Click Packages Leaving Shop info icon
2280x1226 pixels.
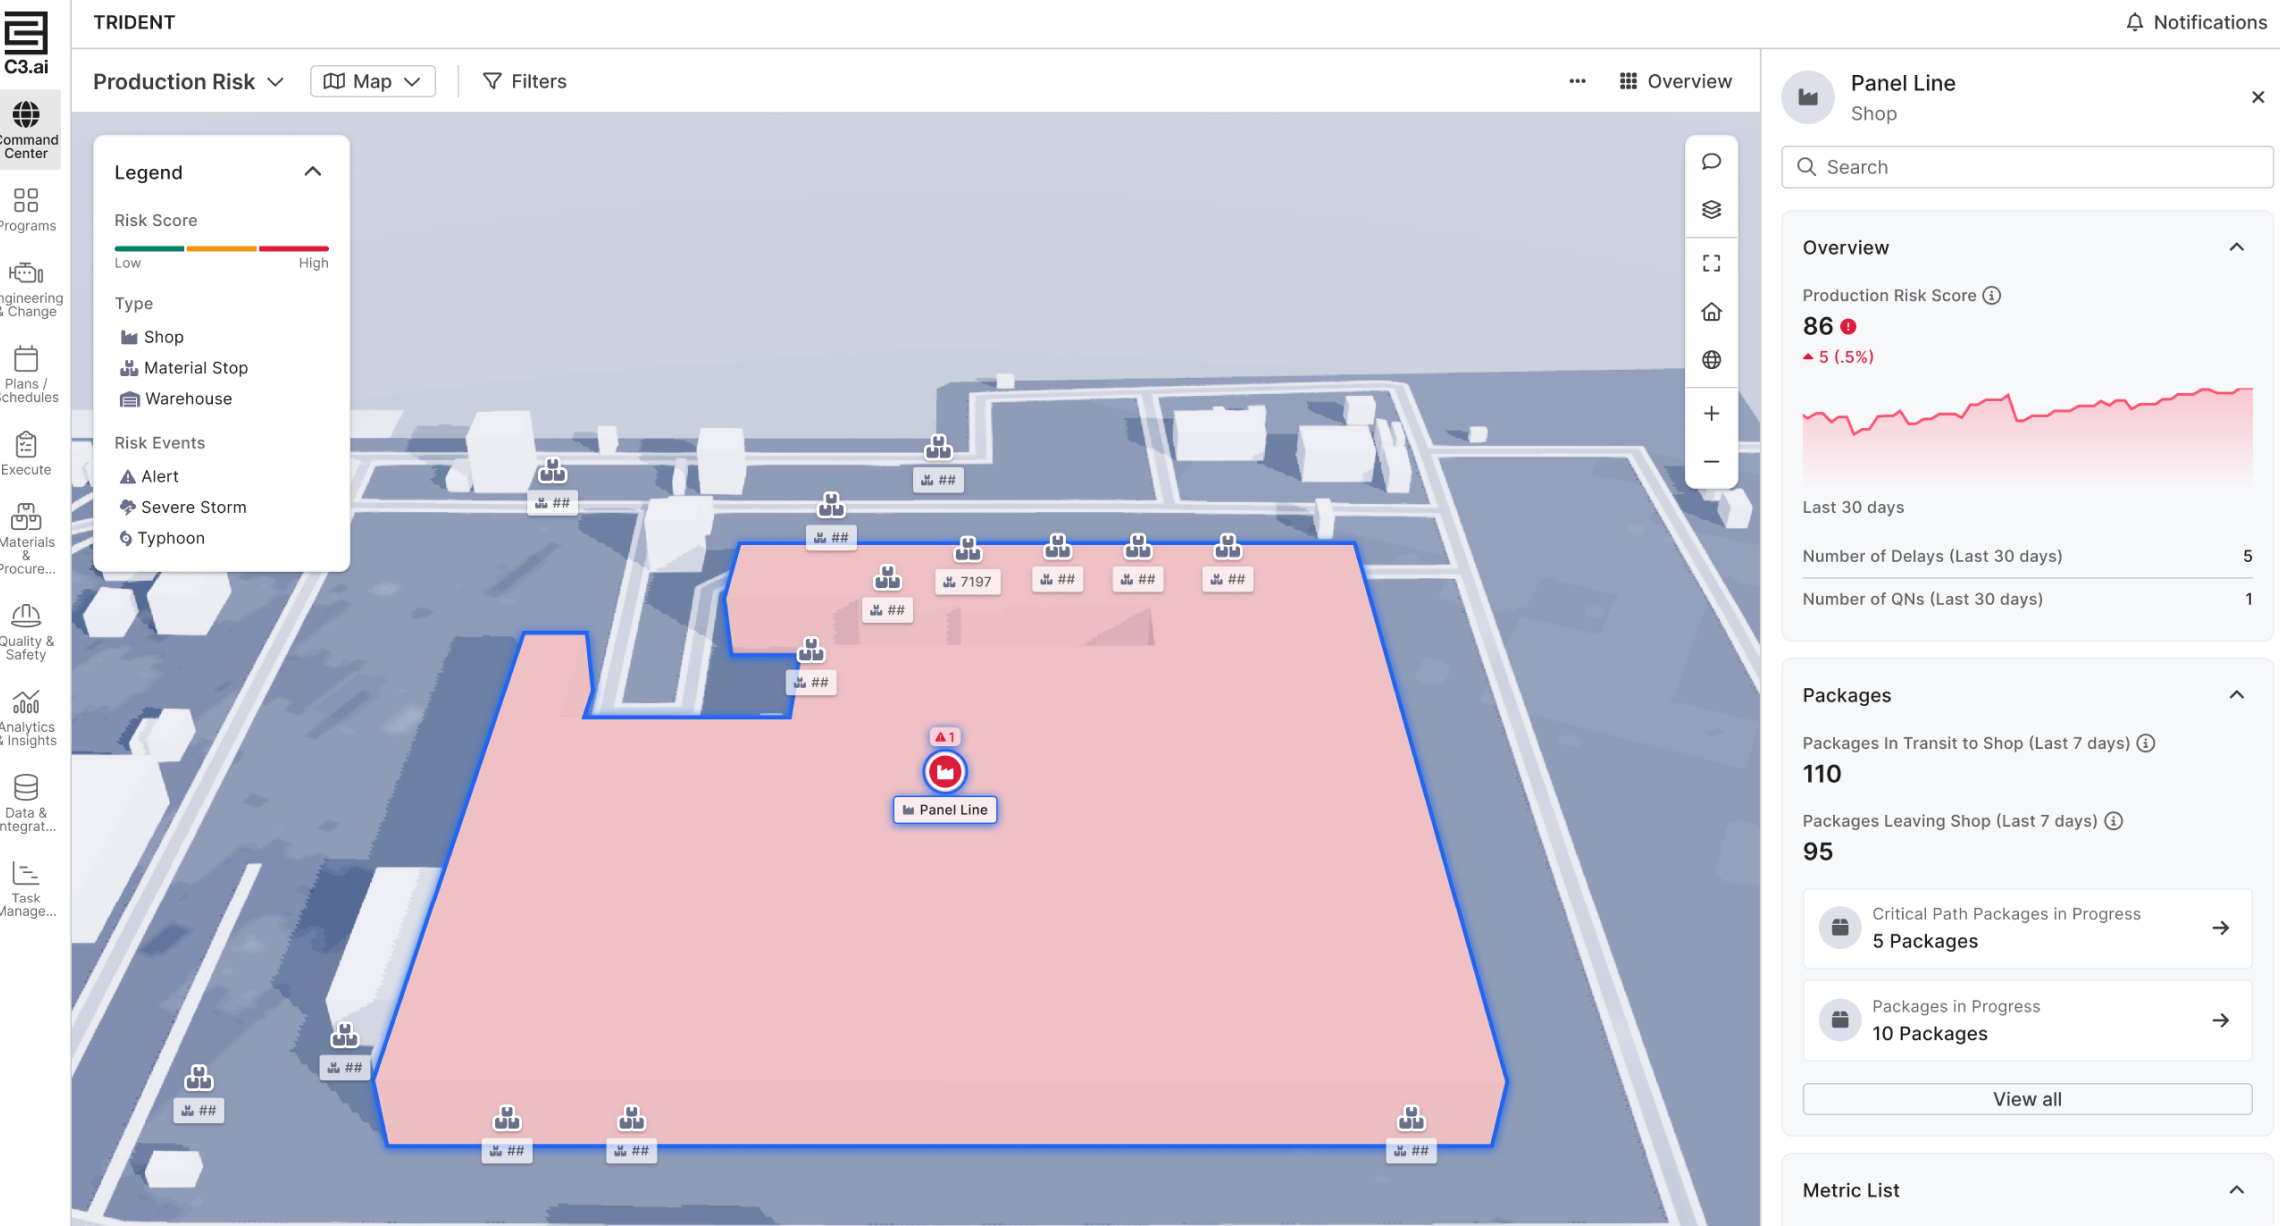(x=2113, y=821)
